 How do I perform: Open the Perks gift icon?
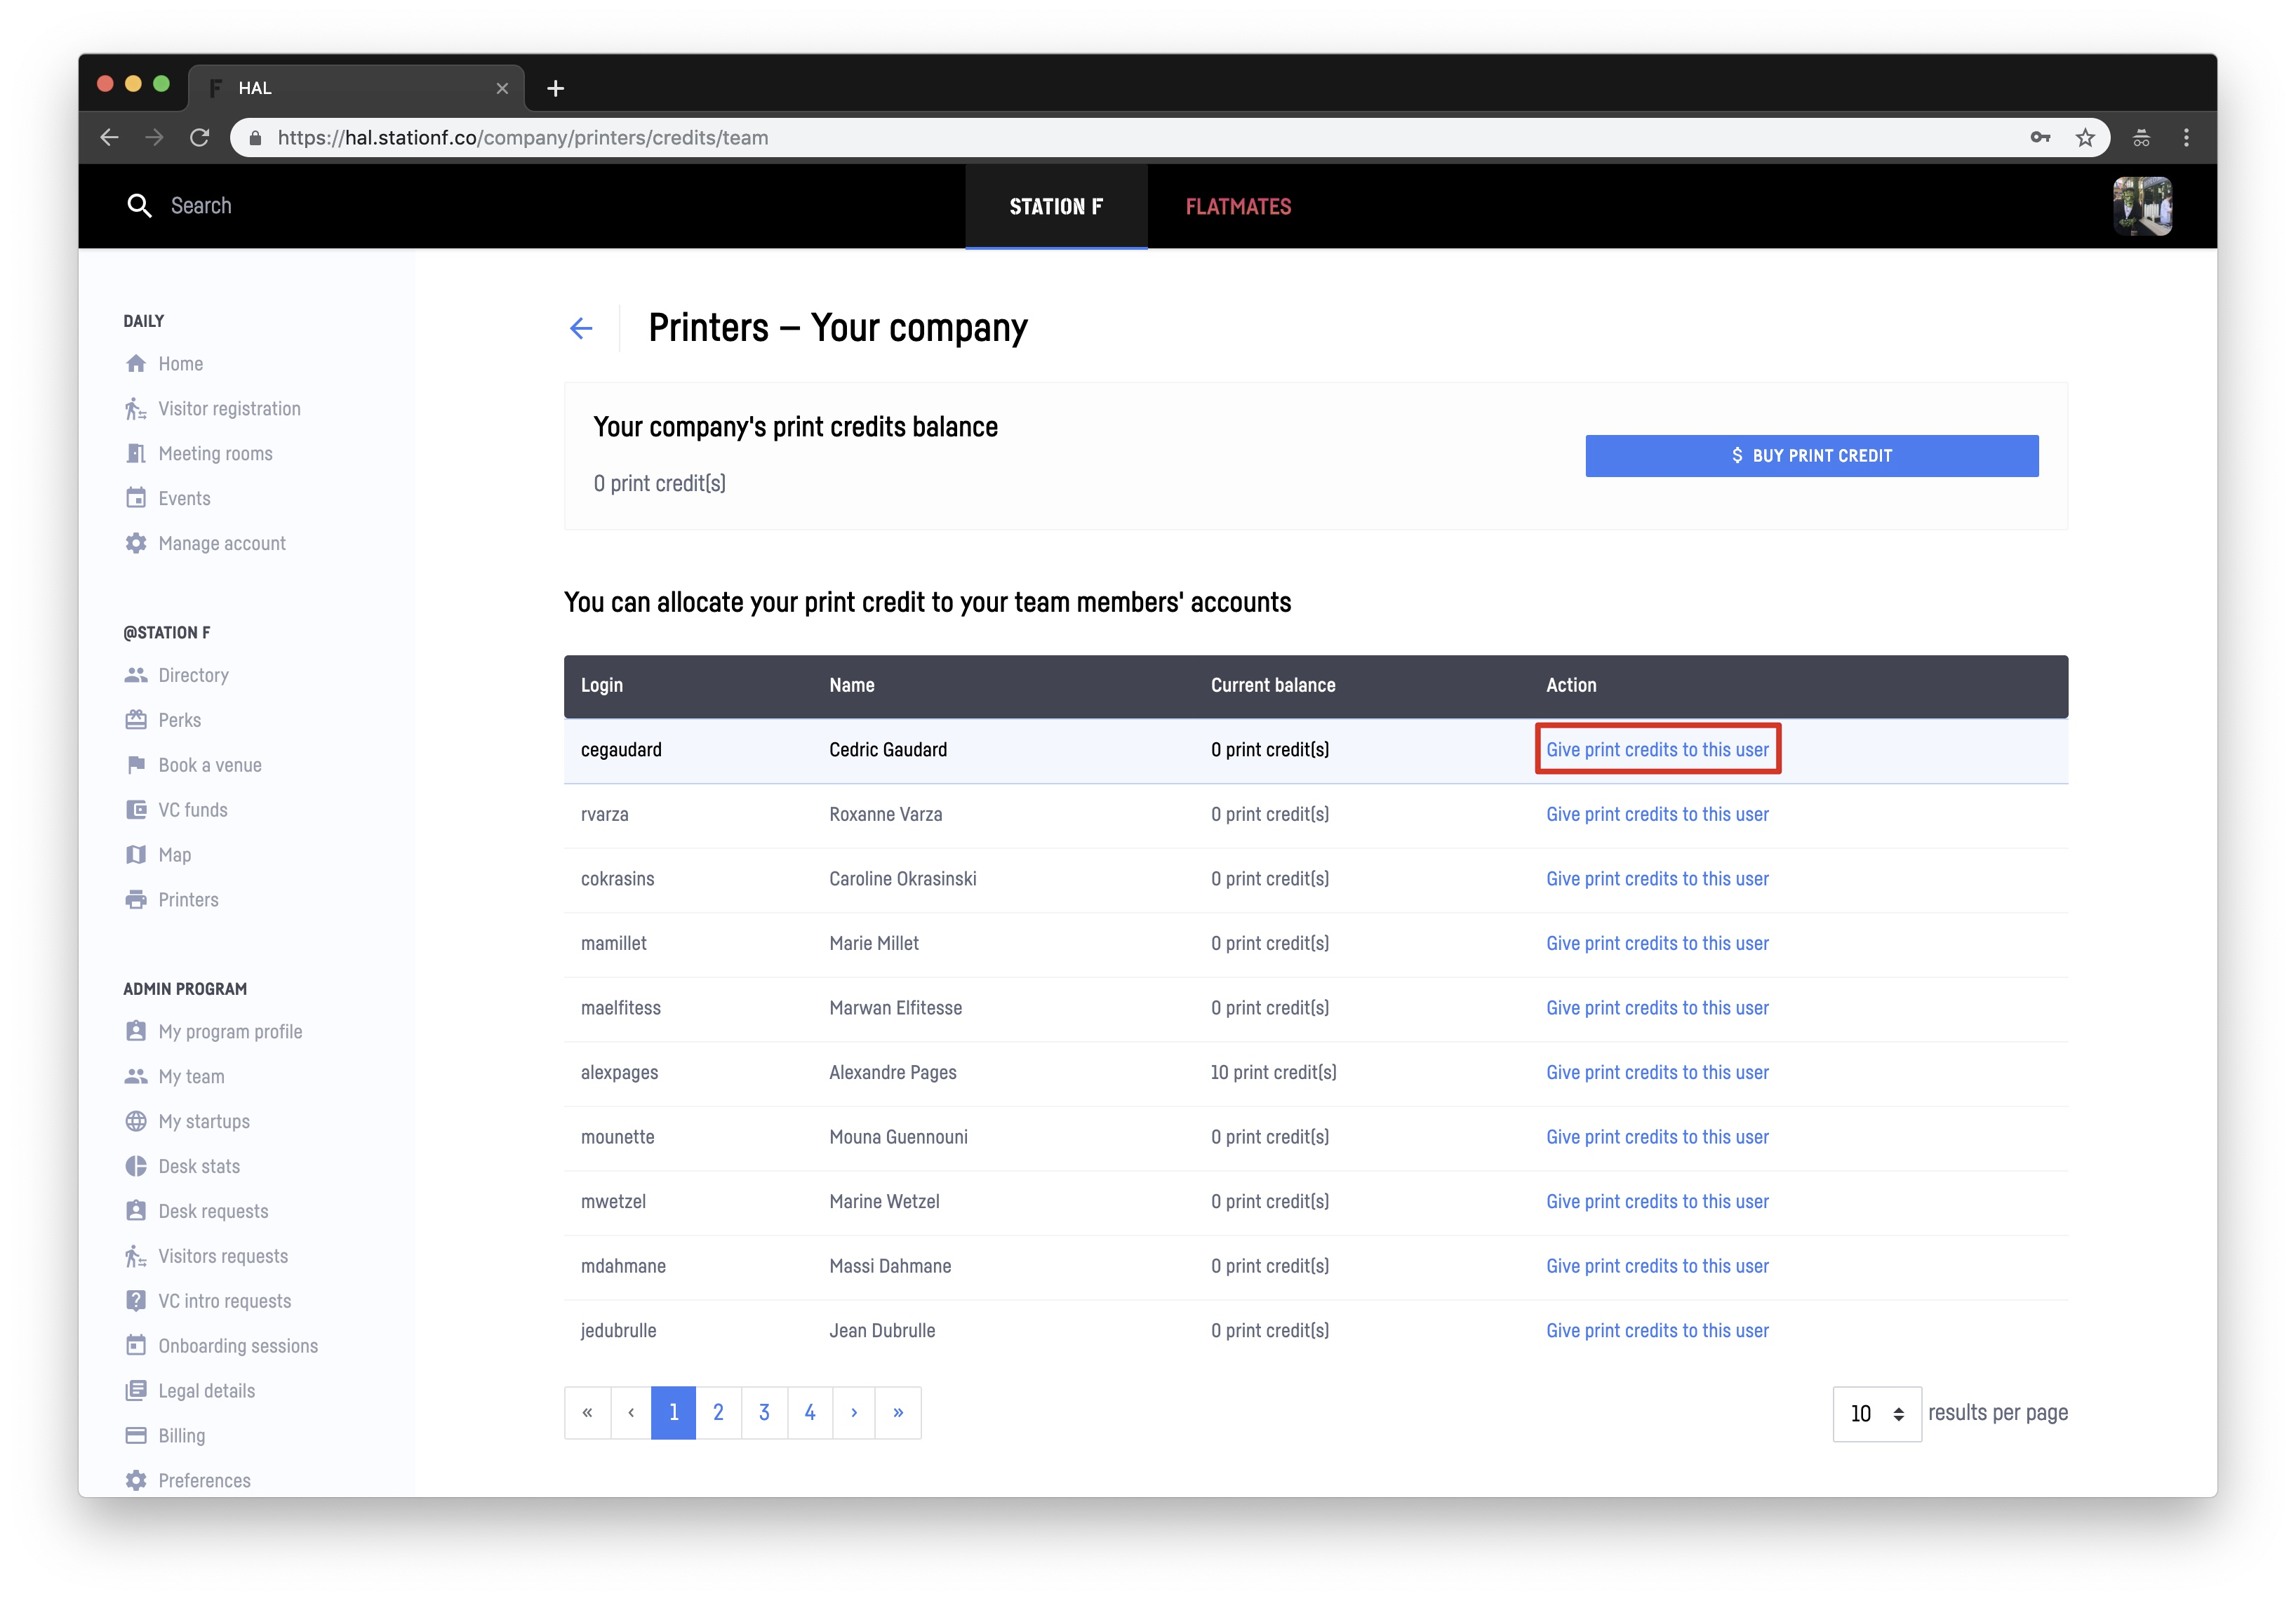(136, 719)
